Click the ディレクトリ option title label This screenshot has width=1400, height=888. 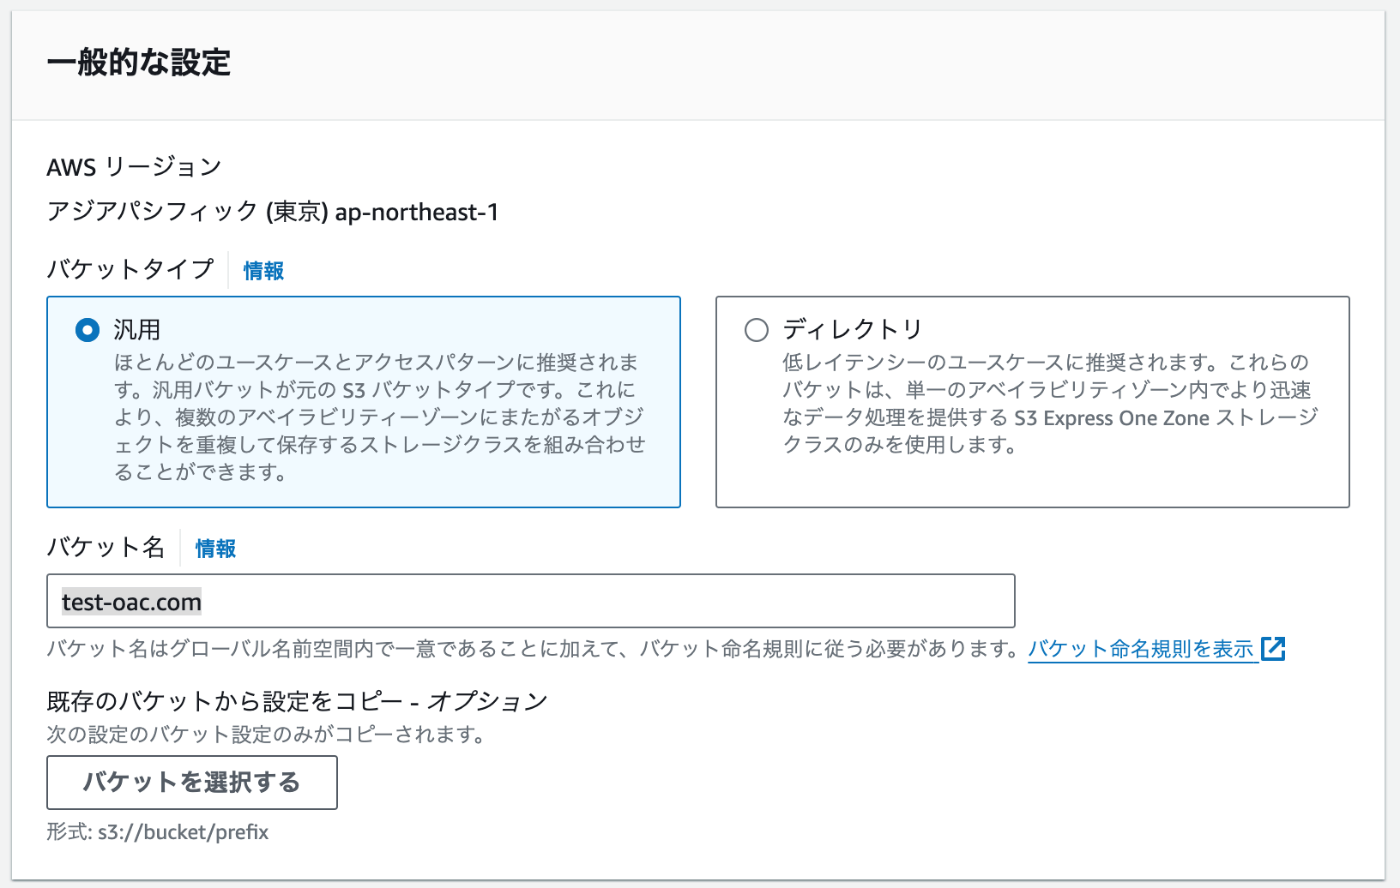tap(852, 329)
